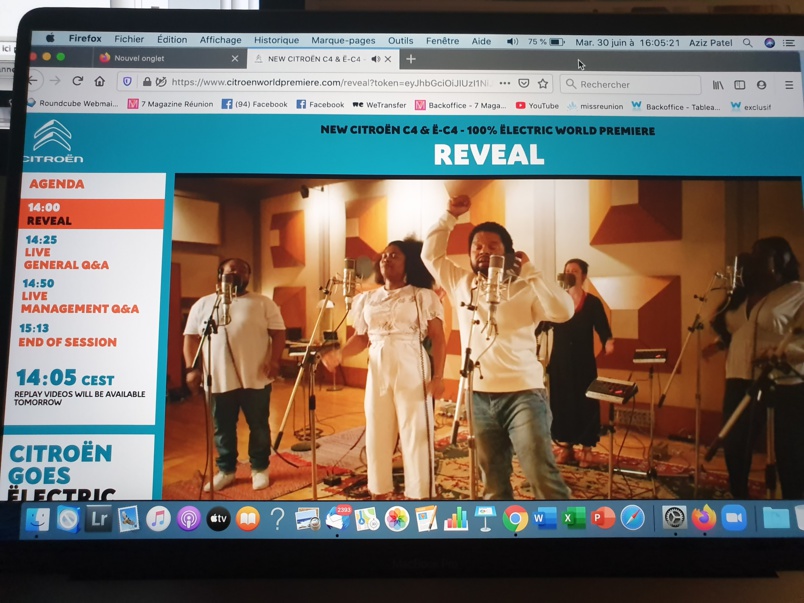804x603 pixels.
Task: Go to the Firefox home page icon
Action: 99,82
